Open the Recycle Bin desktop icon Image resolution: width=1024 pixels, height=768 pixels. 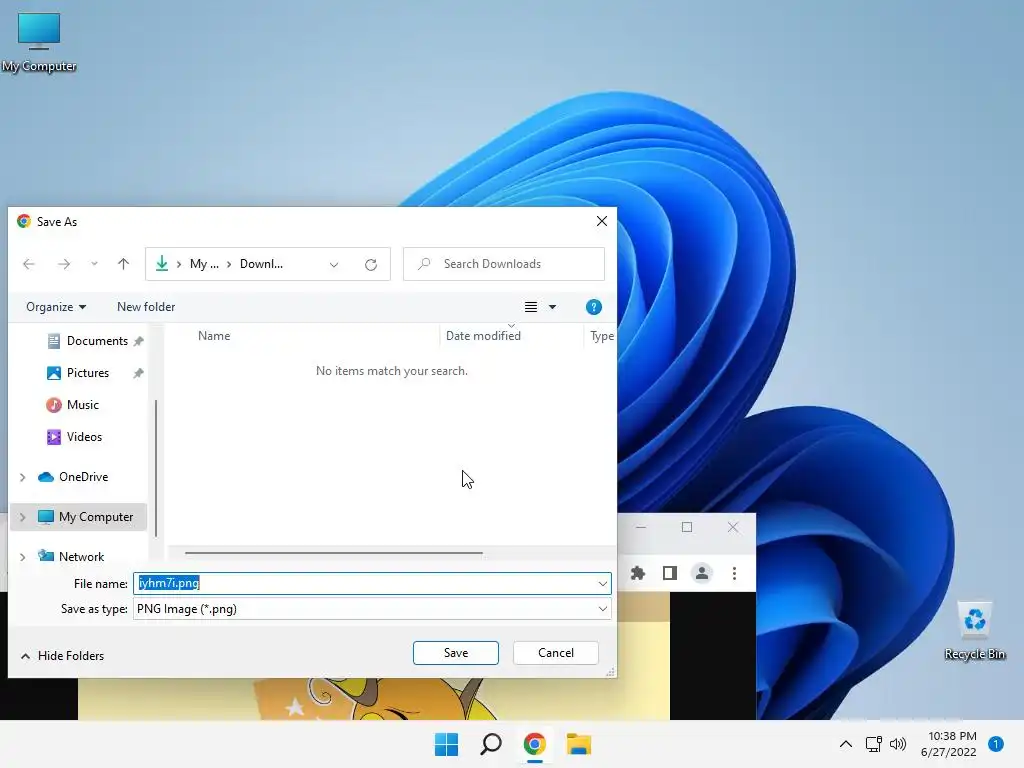(x=974, y=630)
